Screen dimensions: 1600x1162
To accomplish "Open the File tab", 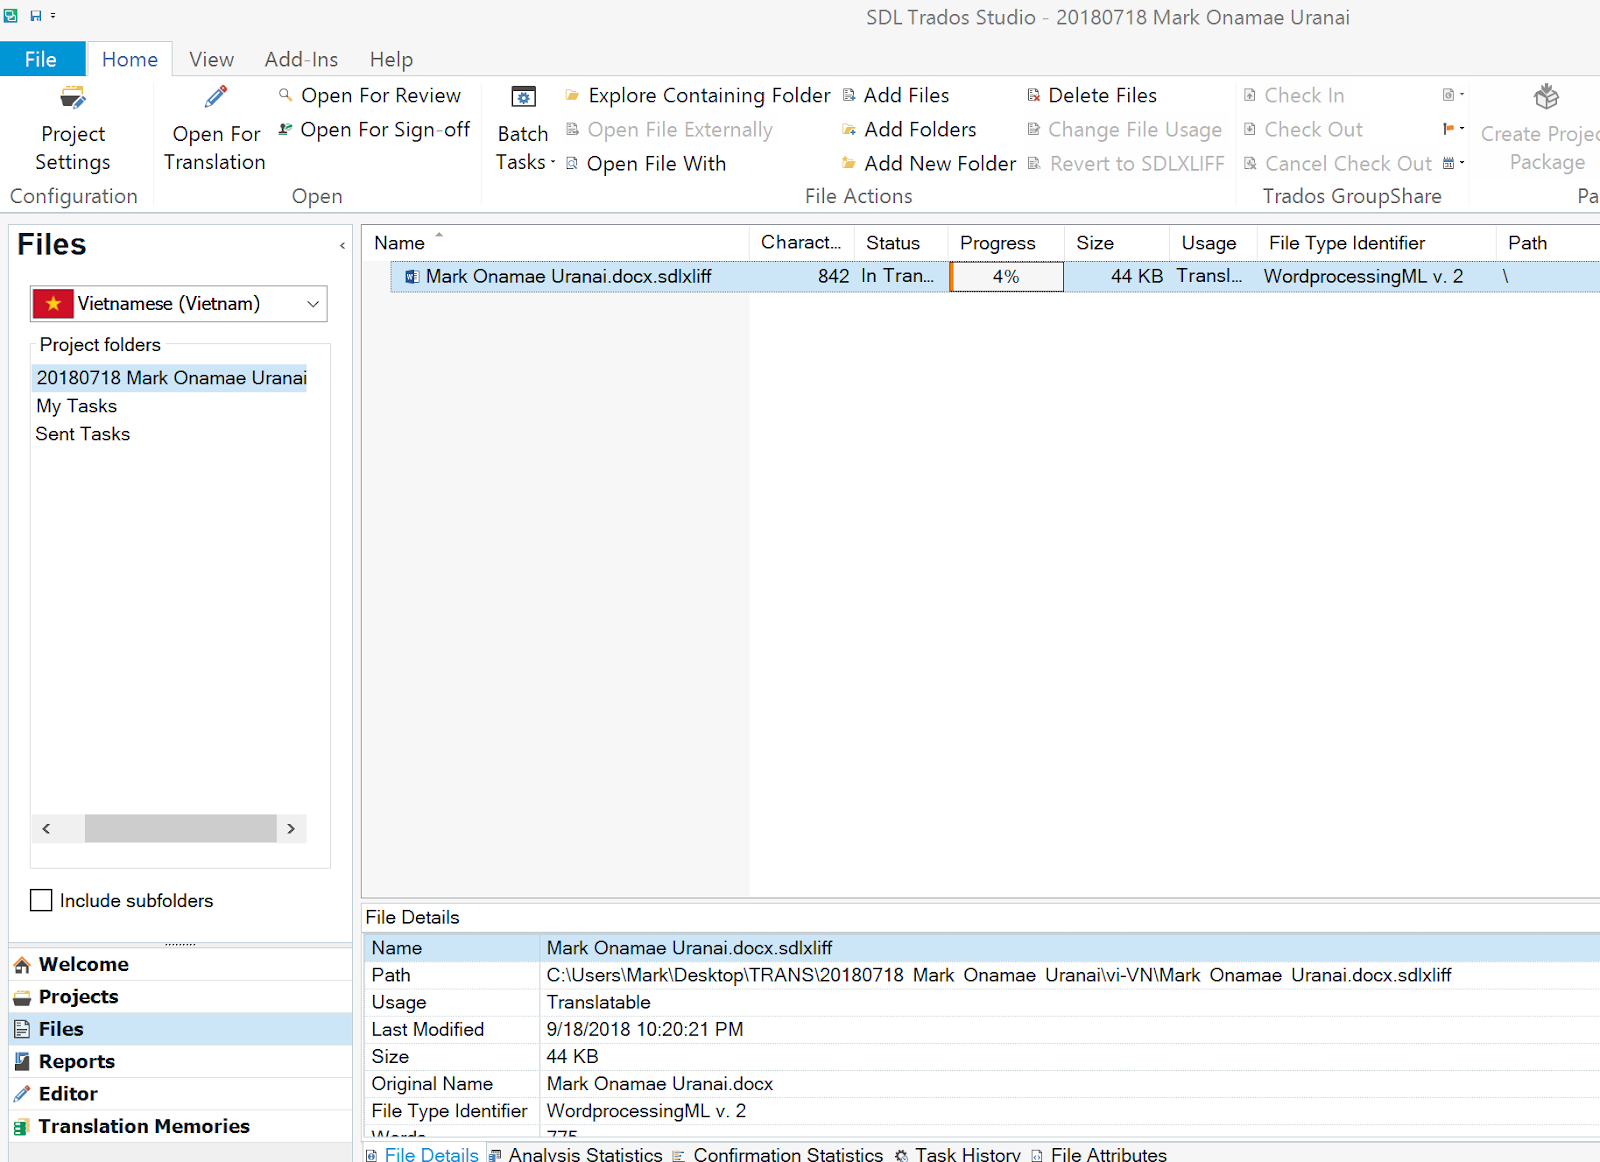I will [x=41, y=59].
